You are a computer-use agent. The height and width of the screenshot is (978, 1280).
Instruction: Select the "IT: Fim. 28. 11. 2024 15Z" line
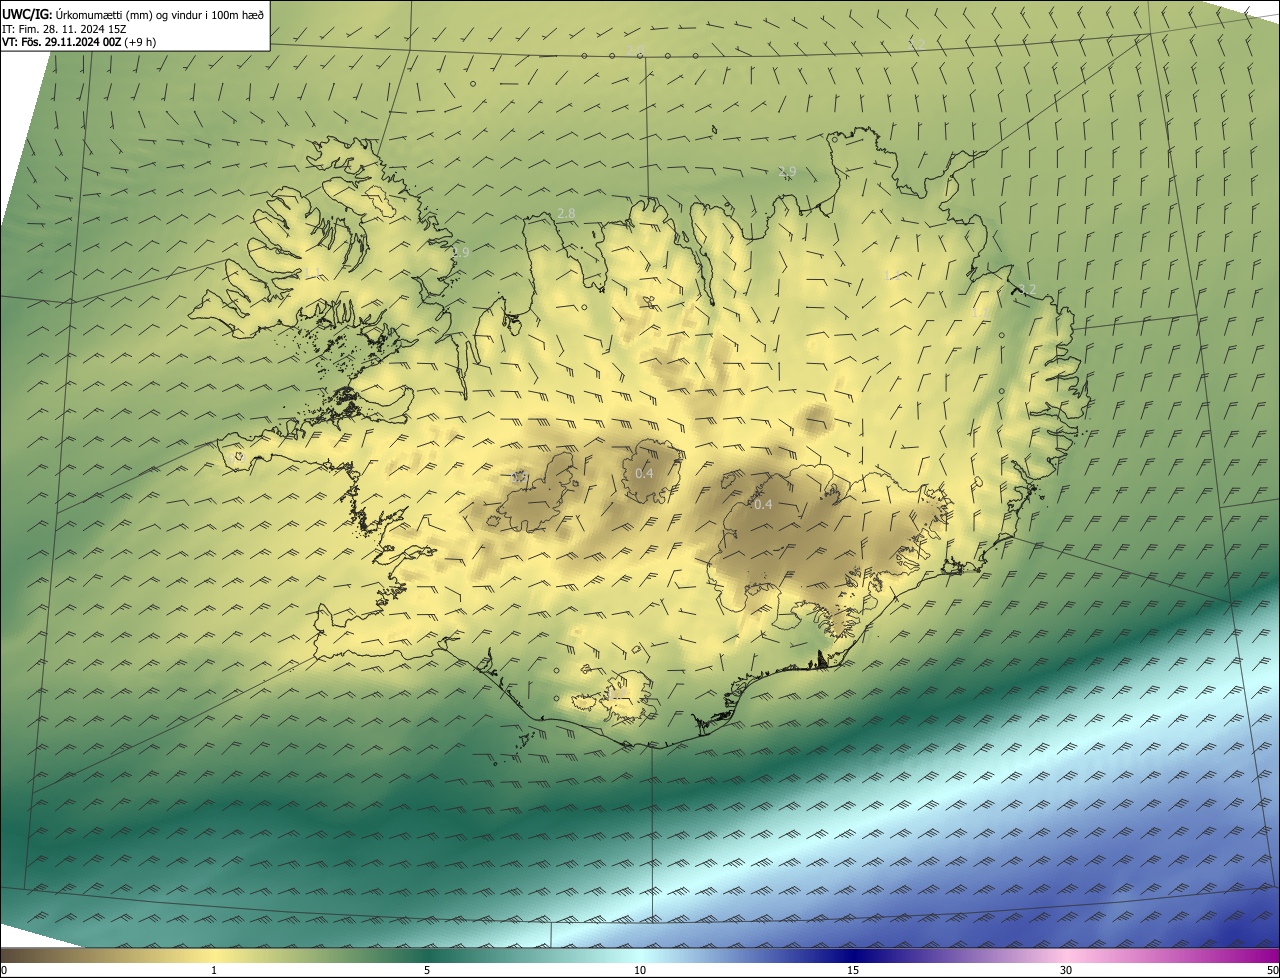[64, 29]
